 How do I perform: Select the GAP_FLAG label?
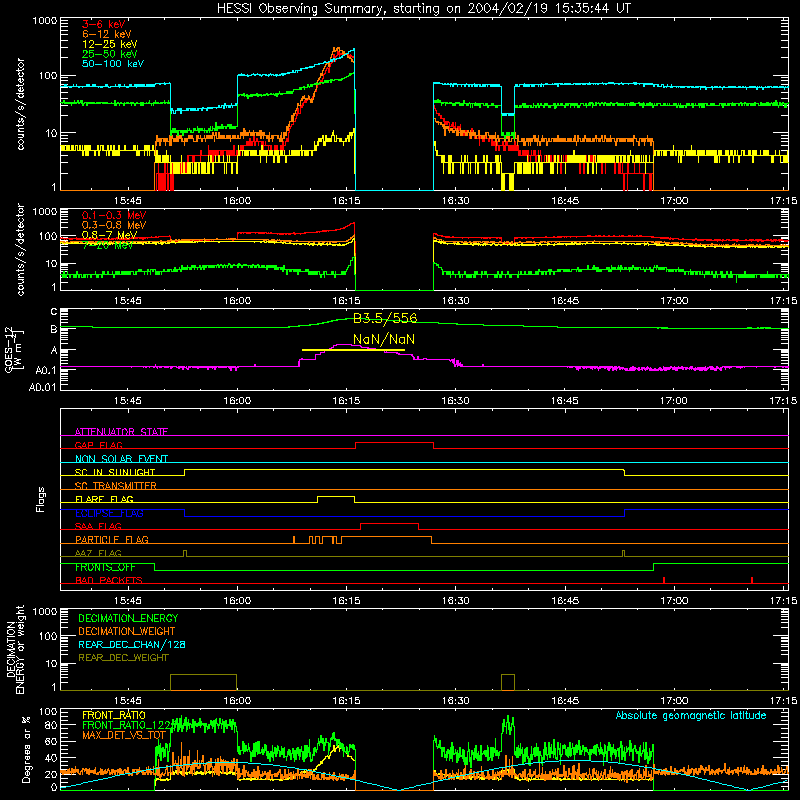[x=98, y=445]
